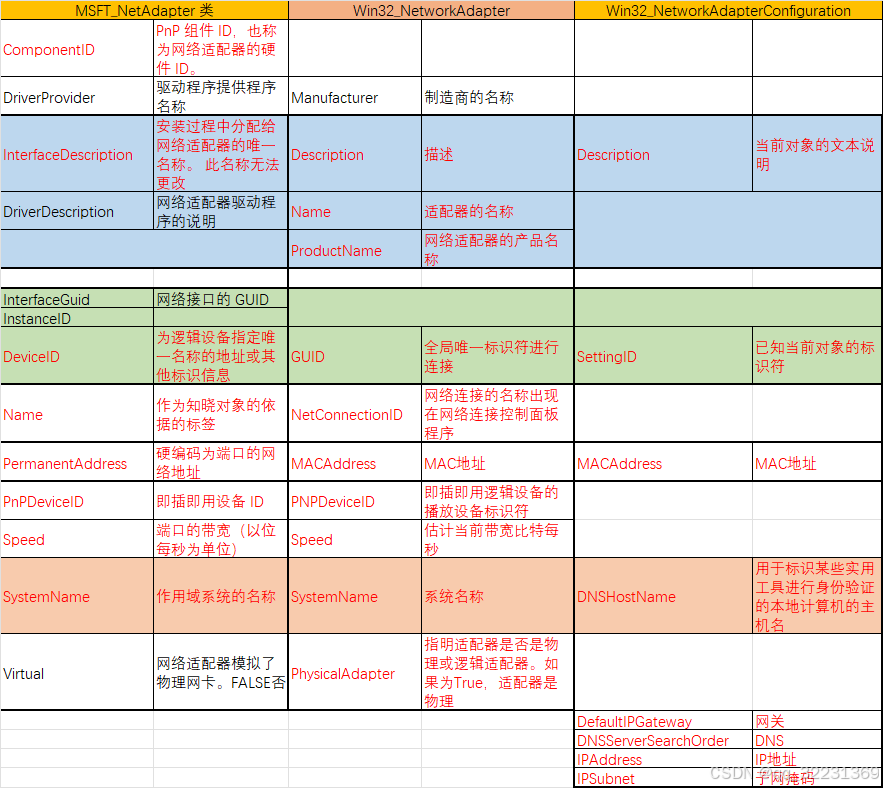Select the Manufacturer cell
Screen dimensions: 883x788
(x=355, y=97)
